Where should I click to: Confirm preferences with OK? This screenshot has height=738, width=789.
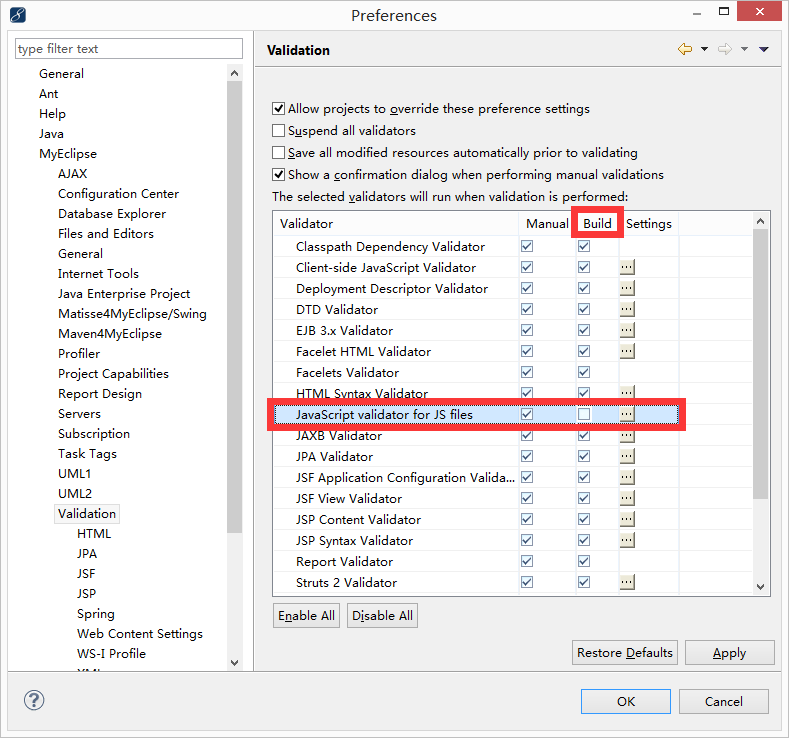(626, 701)
